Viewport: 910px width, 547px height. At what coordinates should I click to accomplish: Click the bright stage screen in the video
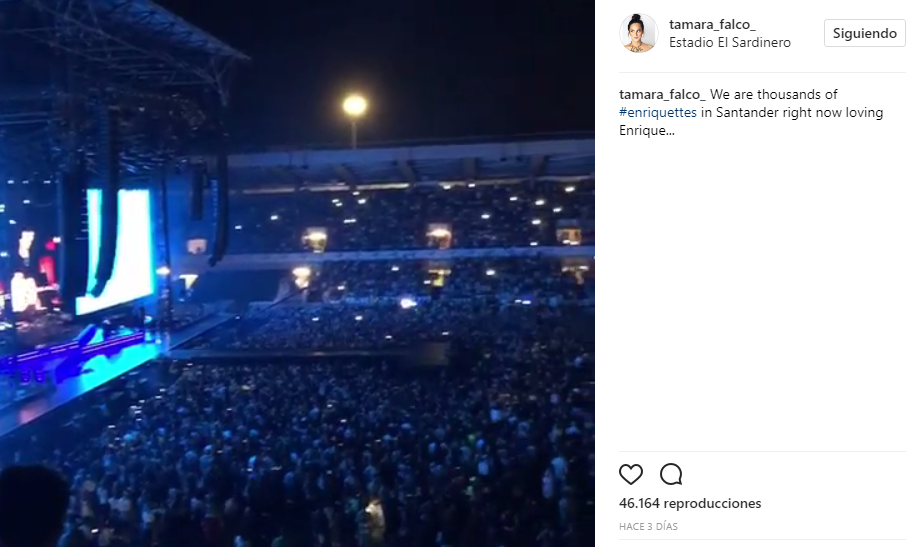click(x=119, y=245)
